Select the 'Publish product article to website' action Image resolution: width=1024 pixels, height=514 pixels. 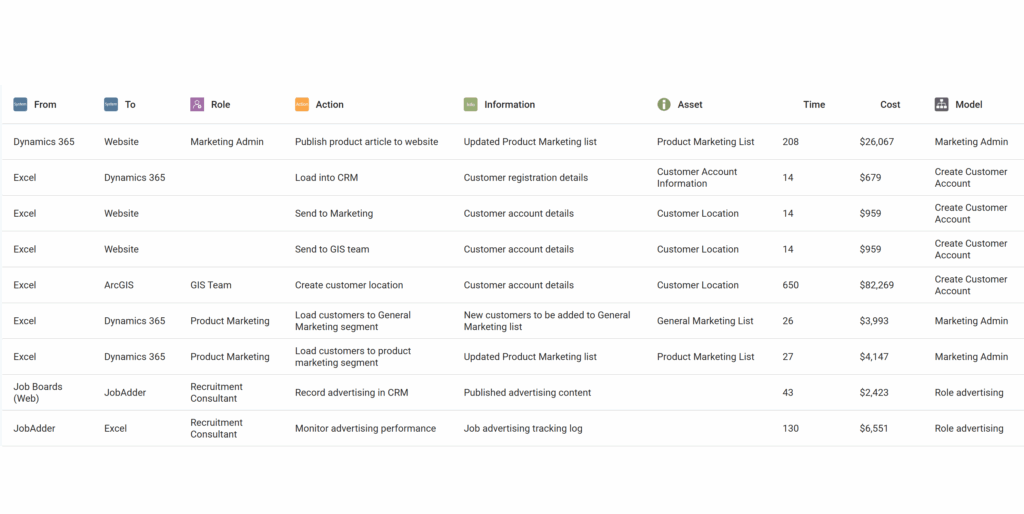(x=366, y=142)
